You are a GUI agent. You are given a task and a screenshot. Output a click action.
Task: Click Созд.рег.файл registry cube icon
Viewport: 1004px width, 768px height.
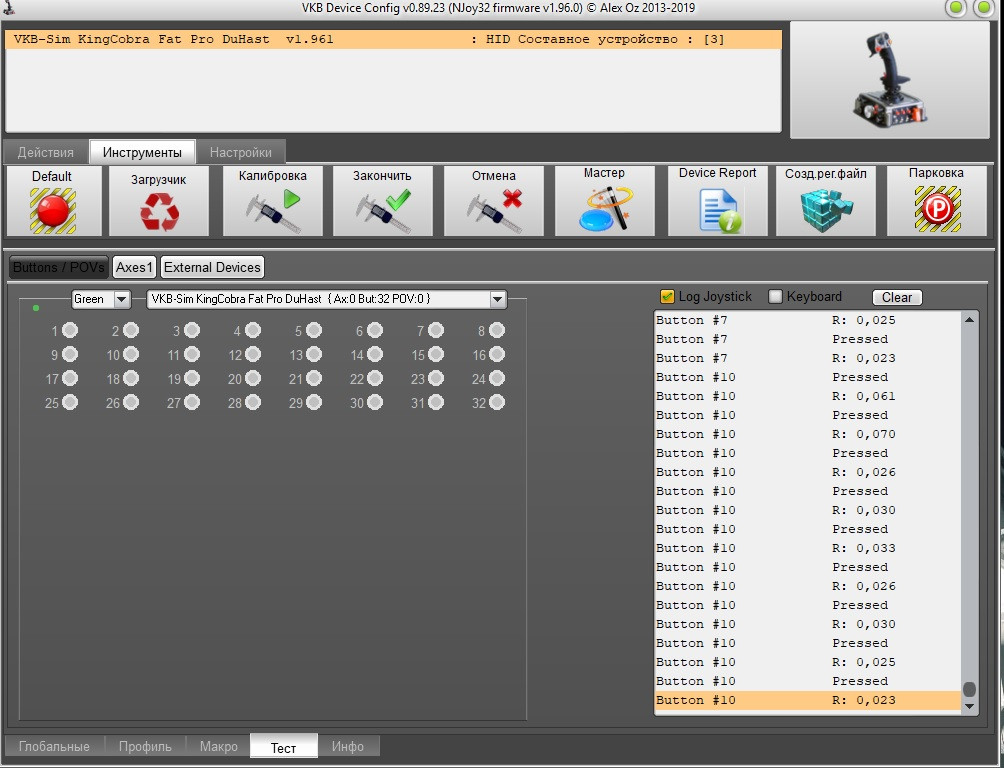(x=826, y=209)
